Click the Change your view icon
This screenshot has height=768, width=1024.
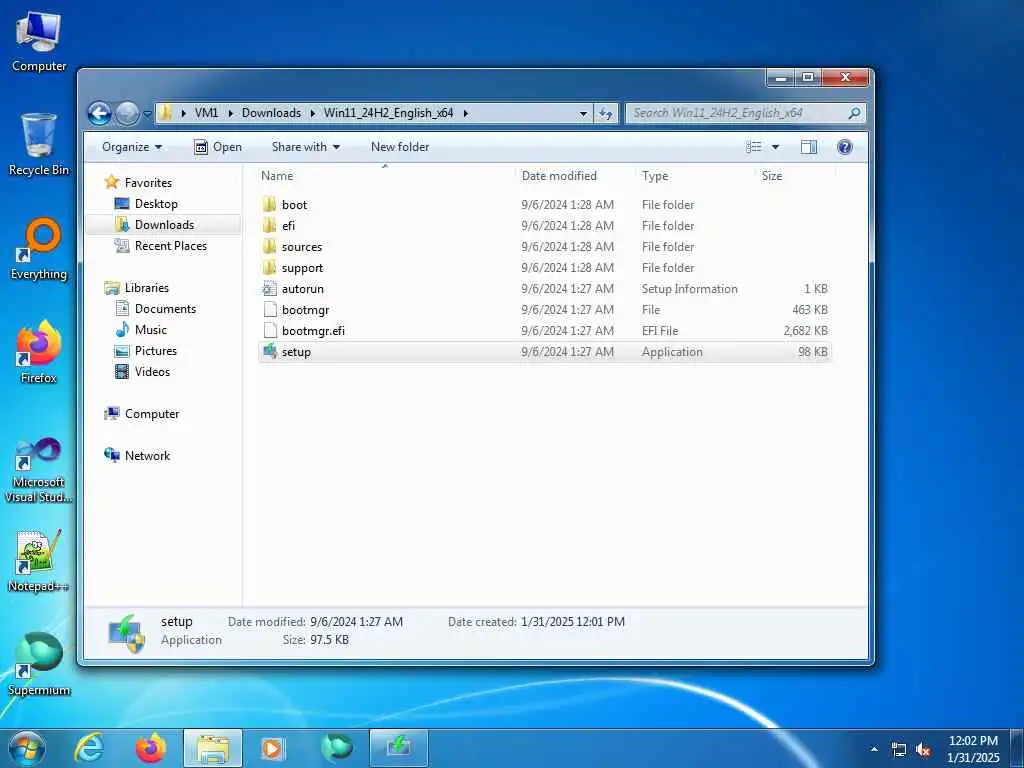754,147
